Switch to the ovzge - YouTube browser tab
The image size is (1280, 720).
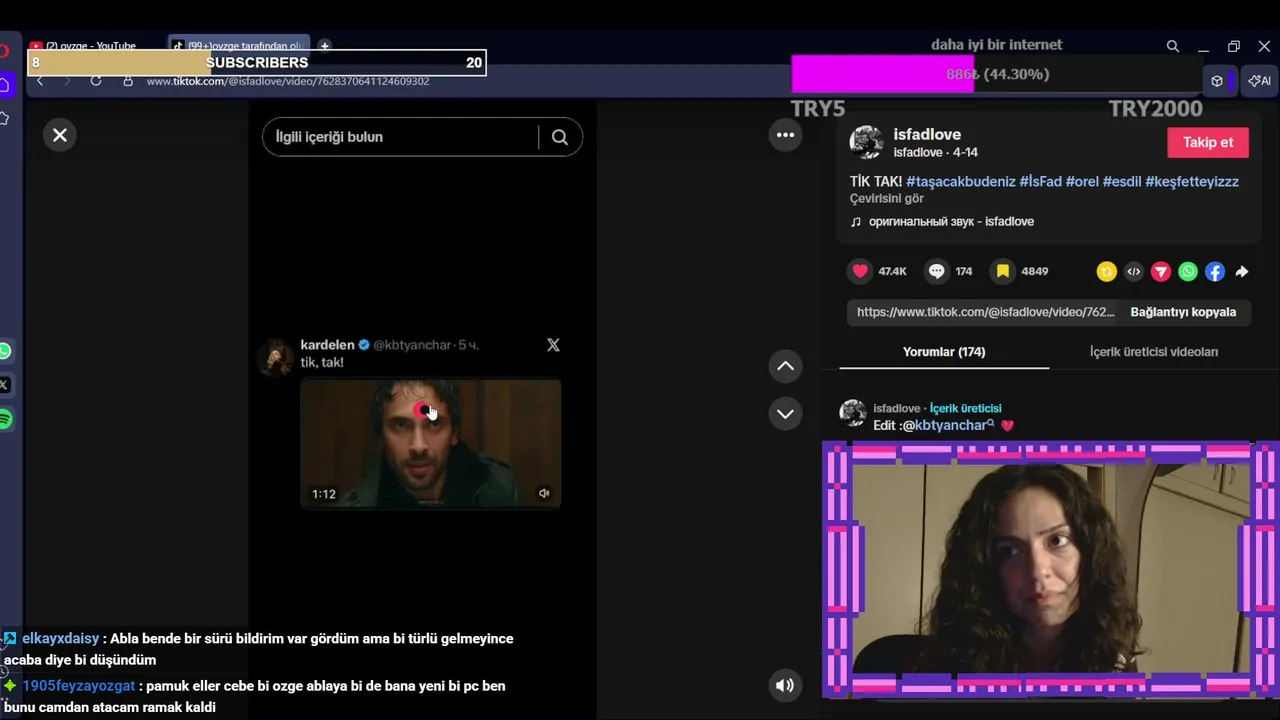coord(90,46)
